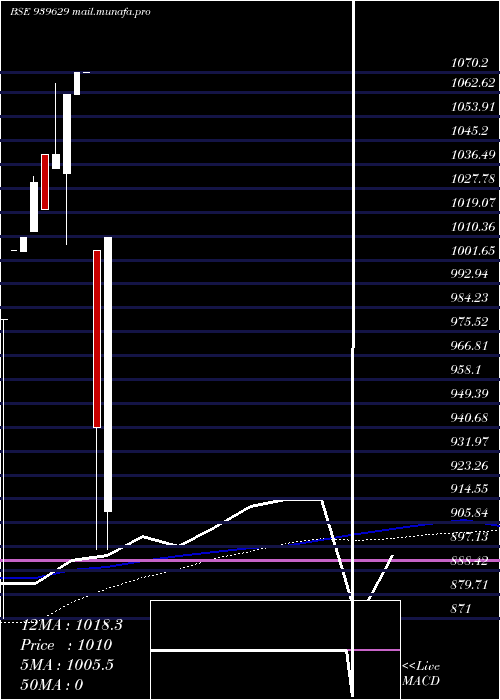Click the 931.97 price axis label

[x=469, y=442]
